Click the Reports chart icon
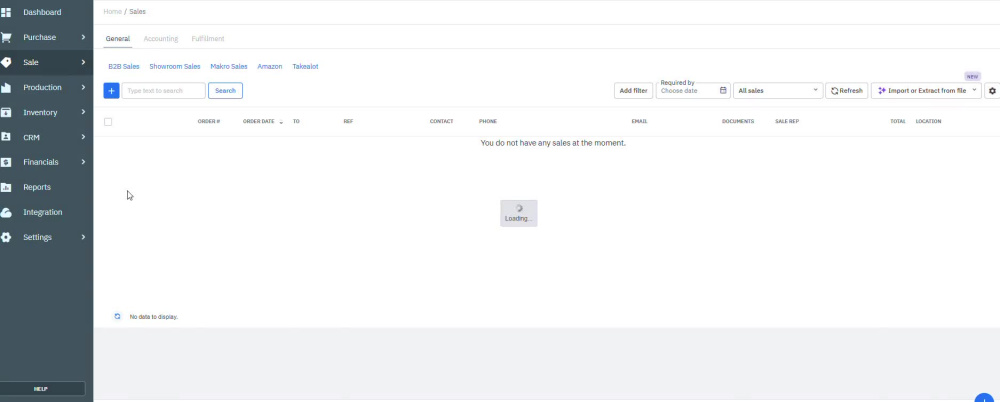This screenshot has height=402, width=1000. [x=6, y=187]
